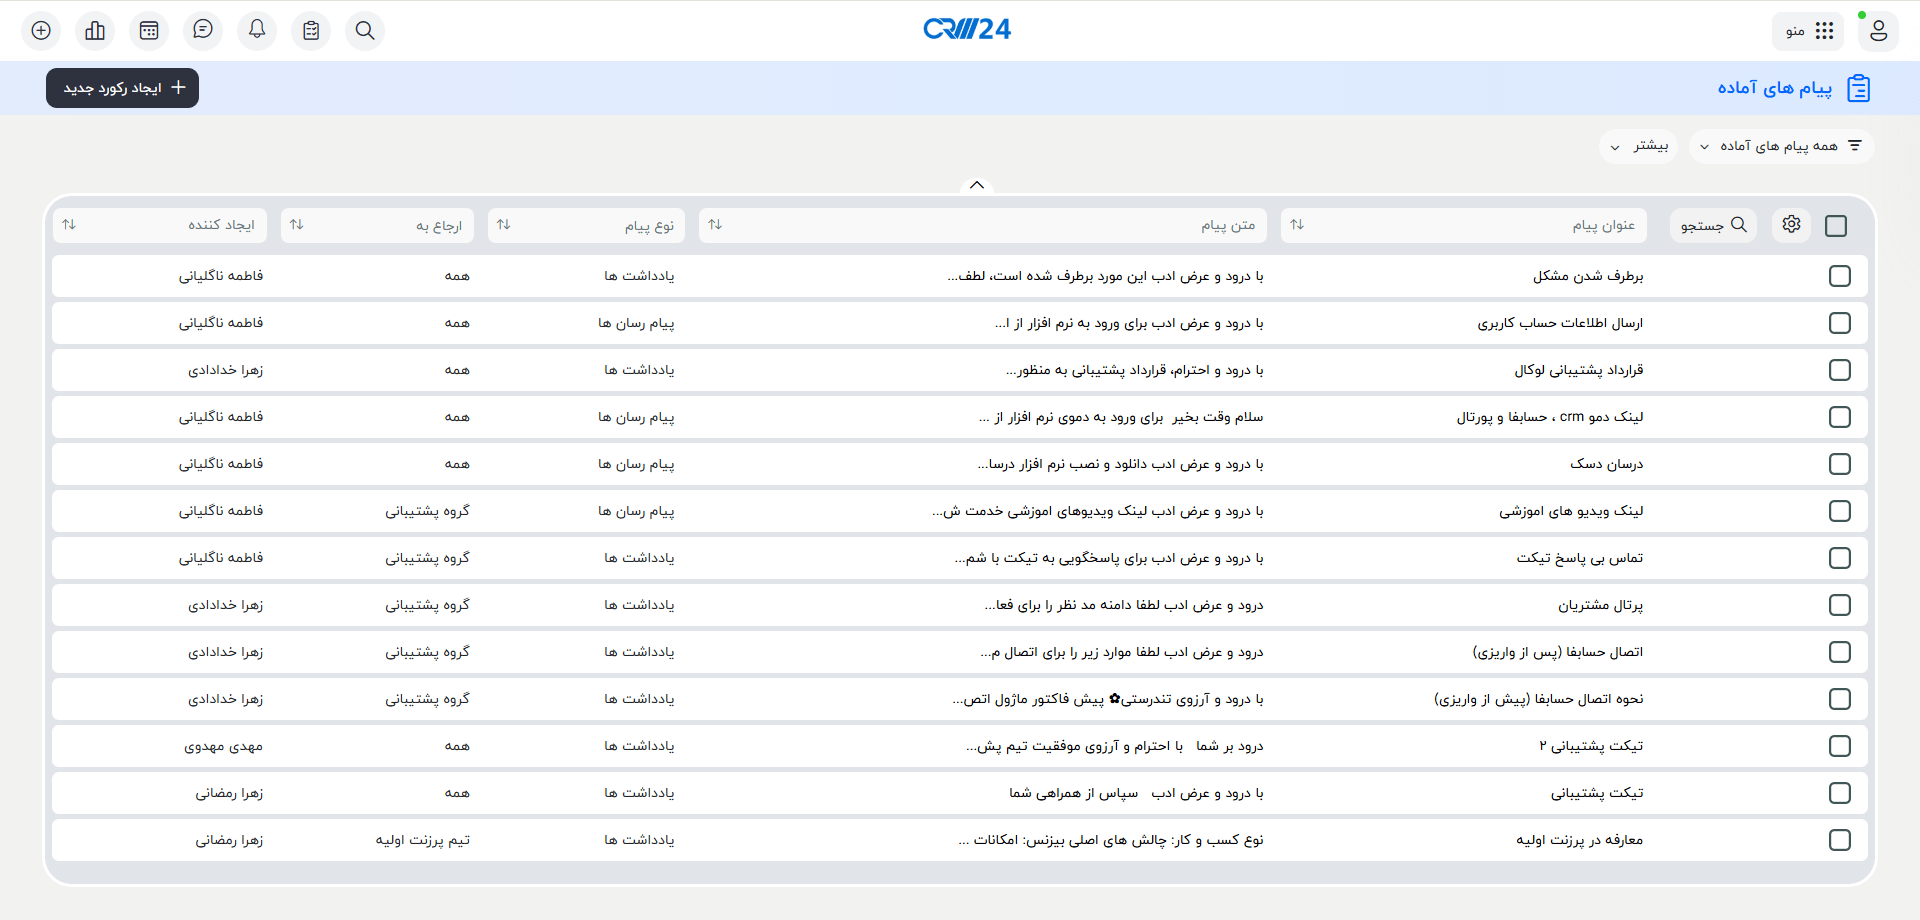This screenshot has height=920, width=1920.
Task: Expand the بیشتر dropdown
Action: 1638,146
